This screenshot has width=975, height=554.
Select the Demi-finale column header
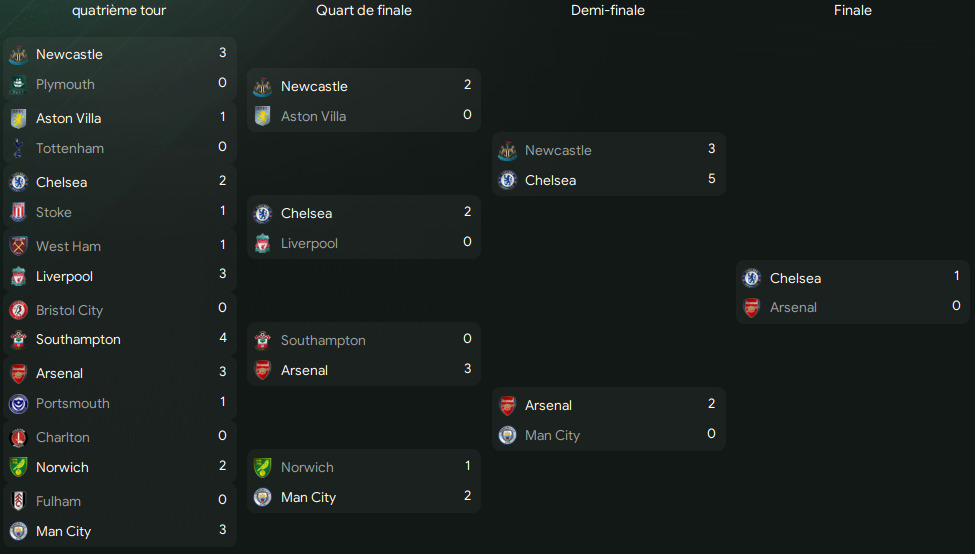point(608,11)
